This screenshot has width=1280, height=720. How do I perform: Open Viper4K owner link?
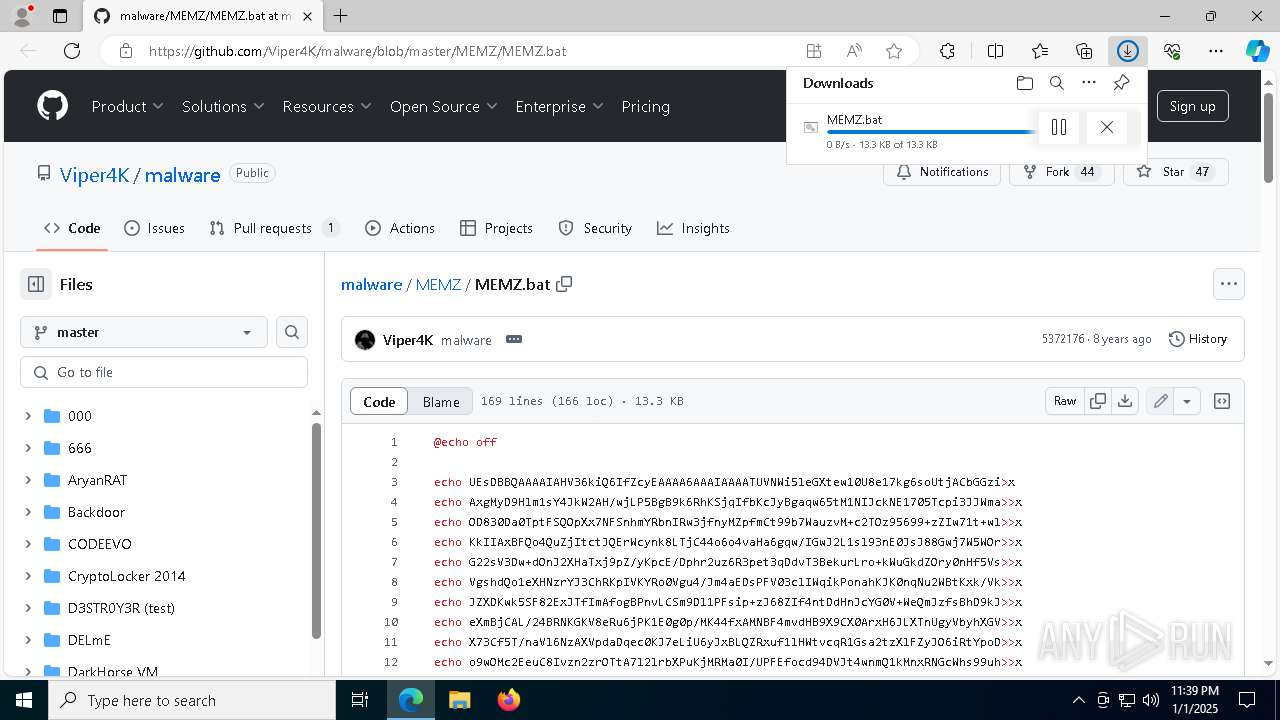tap(94, 175)
